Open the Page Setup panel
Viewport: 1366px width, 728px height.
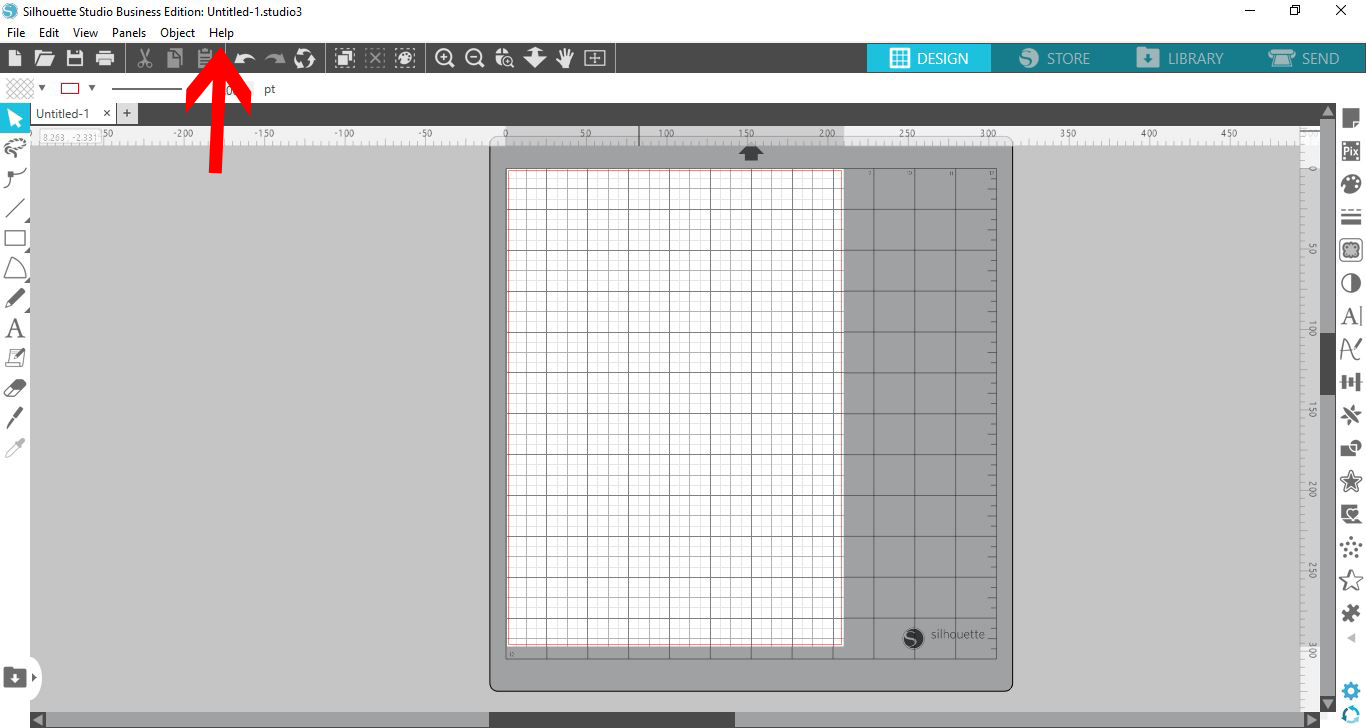coord(1351,119)
